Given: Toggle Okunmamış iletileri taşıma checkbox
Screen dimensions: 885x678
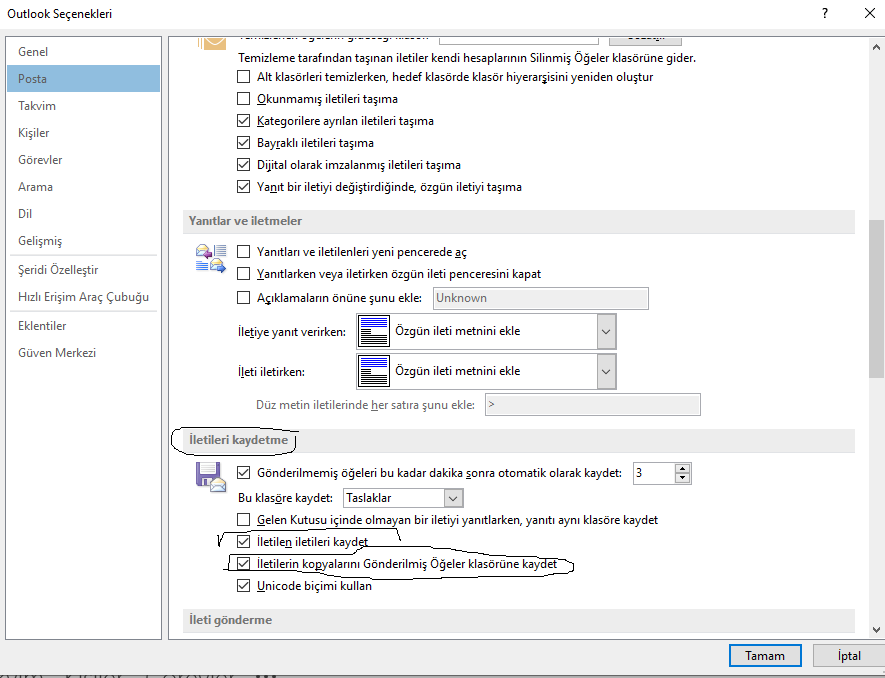Looking at the screenshot, I should [x=243, y=99].
